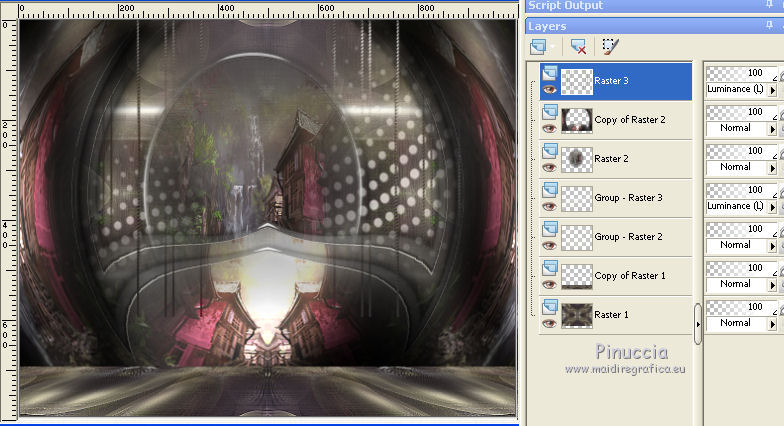Click layer type icon of Copy of Raster 1
The width and height of the screenshot is (784, 426).
point(550,268)
